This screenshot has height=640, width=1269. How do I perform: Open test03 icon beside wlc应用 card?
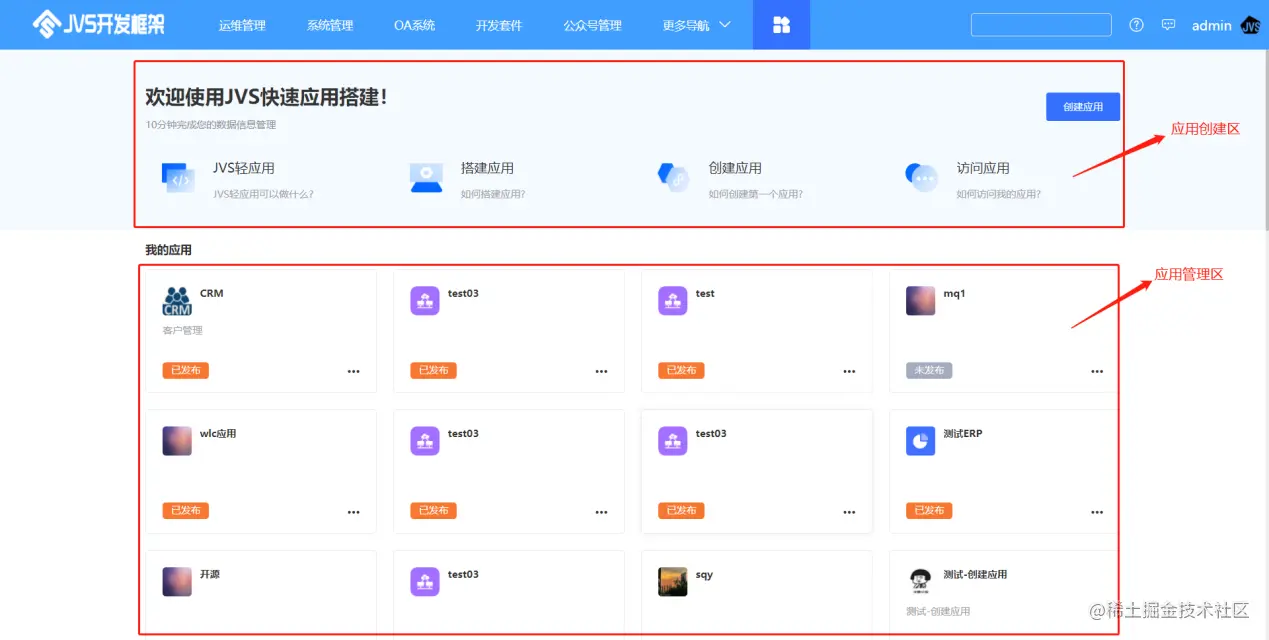click(425, 441)
